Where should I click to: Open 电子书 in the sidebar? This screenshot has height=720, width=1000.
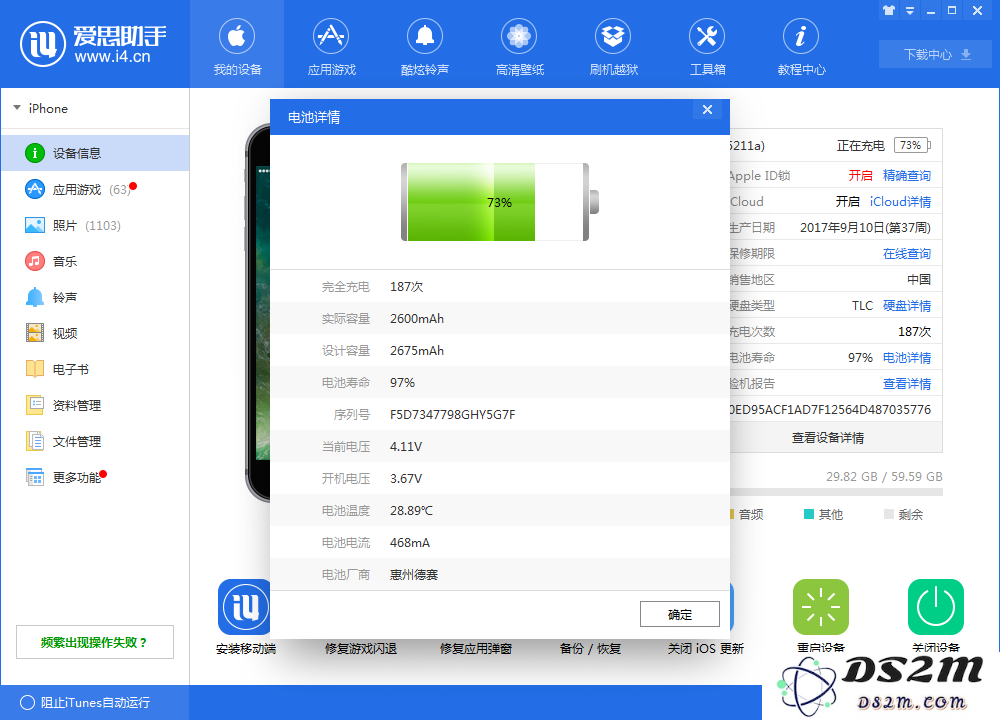pos(95,369)
